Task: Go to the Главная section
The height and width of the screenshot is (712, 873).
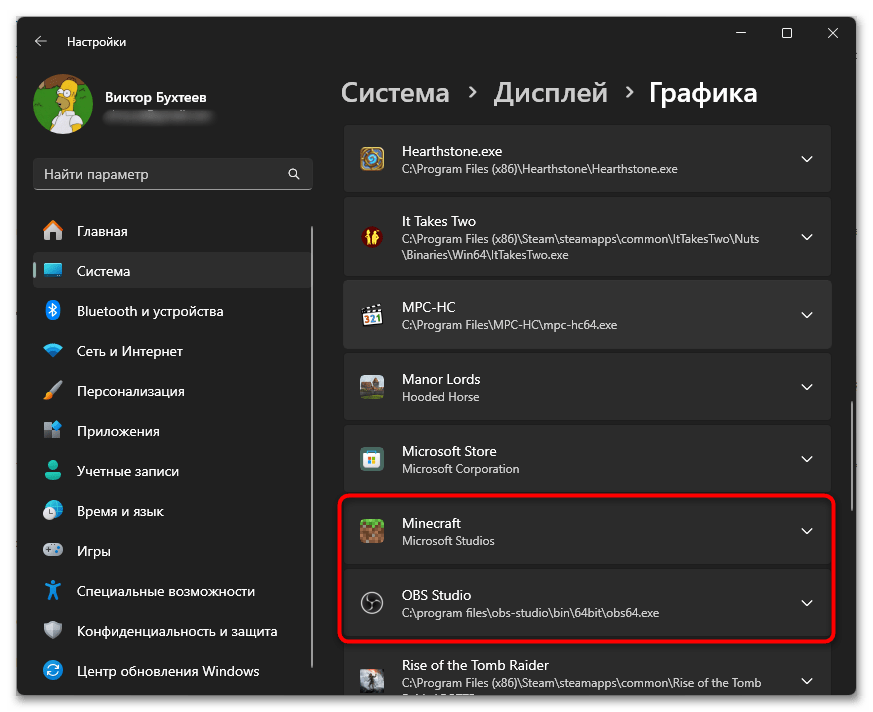Action: tap(173, 231)
